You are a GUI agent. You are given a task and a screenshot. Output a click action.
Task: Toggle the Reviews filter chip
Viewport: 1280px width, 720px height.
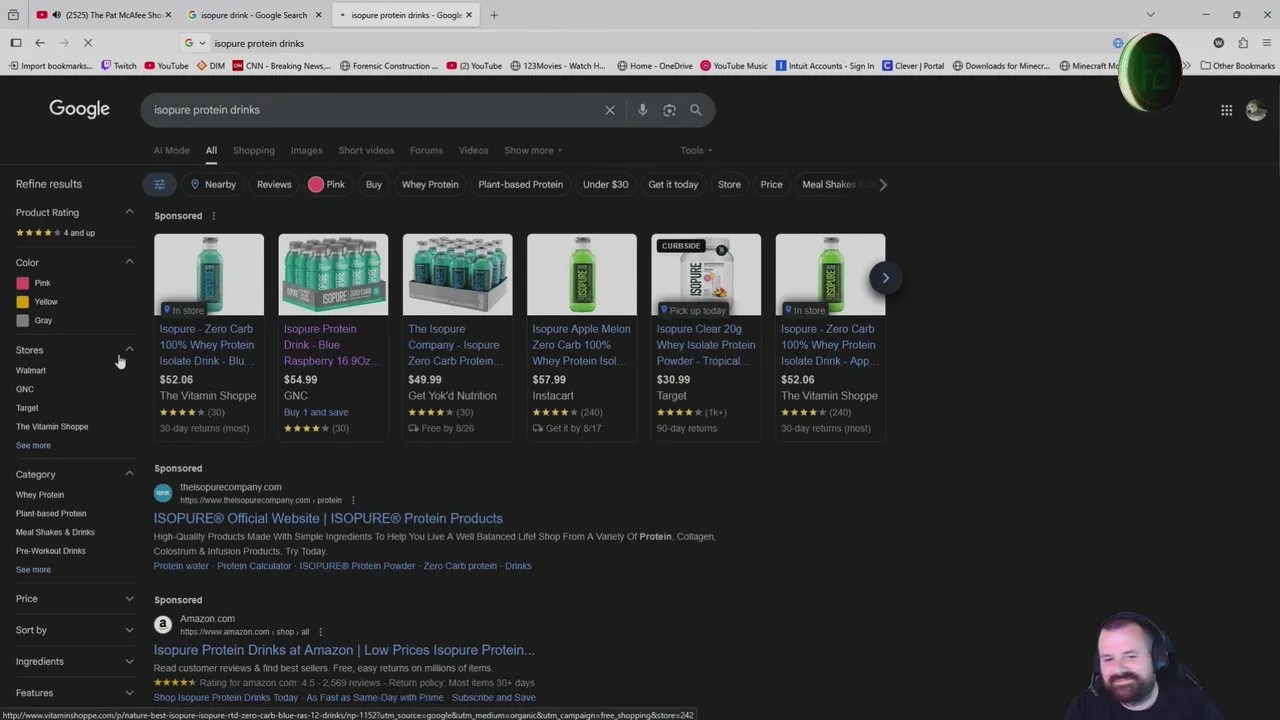coord(274,184)
